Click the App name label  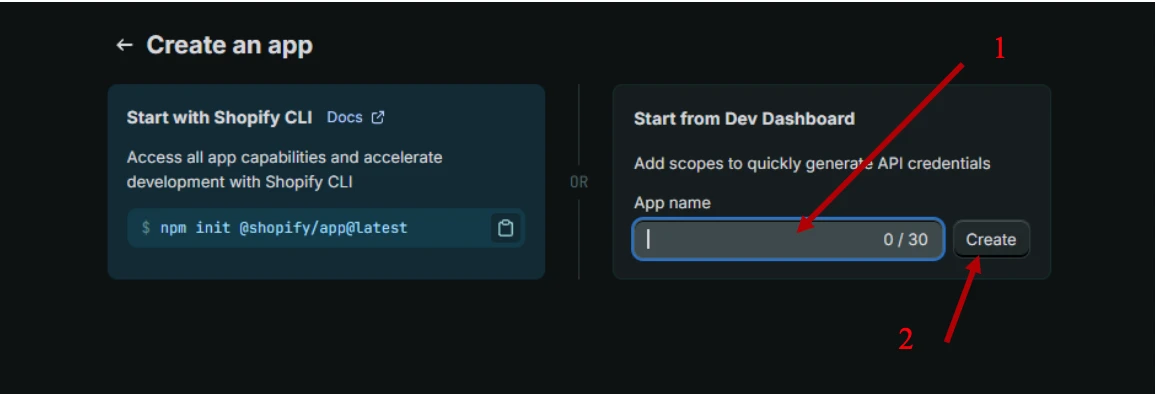(x=672, y=202)
